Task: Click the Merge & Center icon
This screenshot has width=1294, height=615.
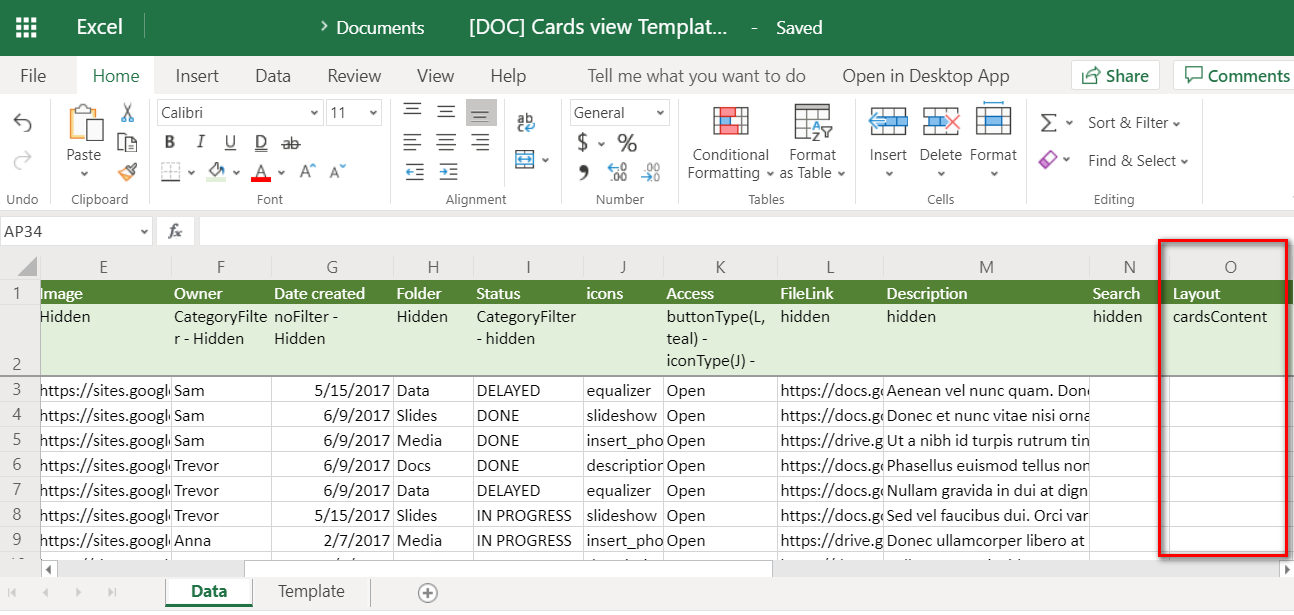Action: (x=525, y=159)
